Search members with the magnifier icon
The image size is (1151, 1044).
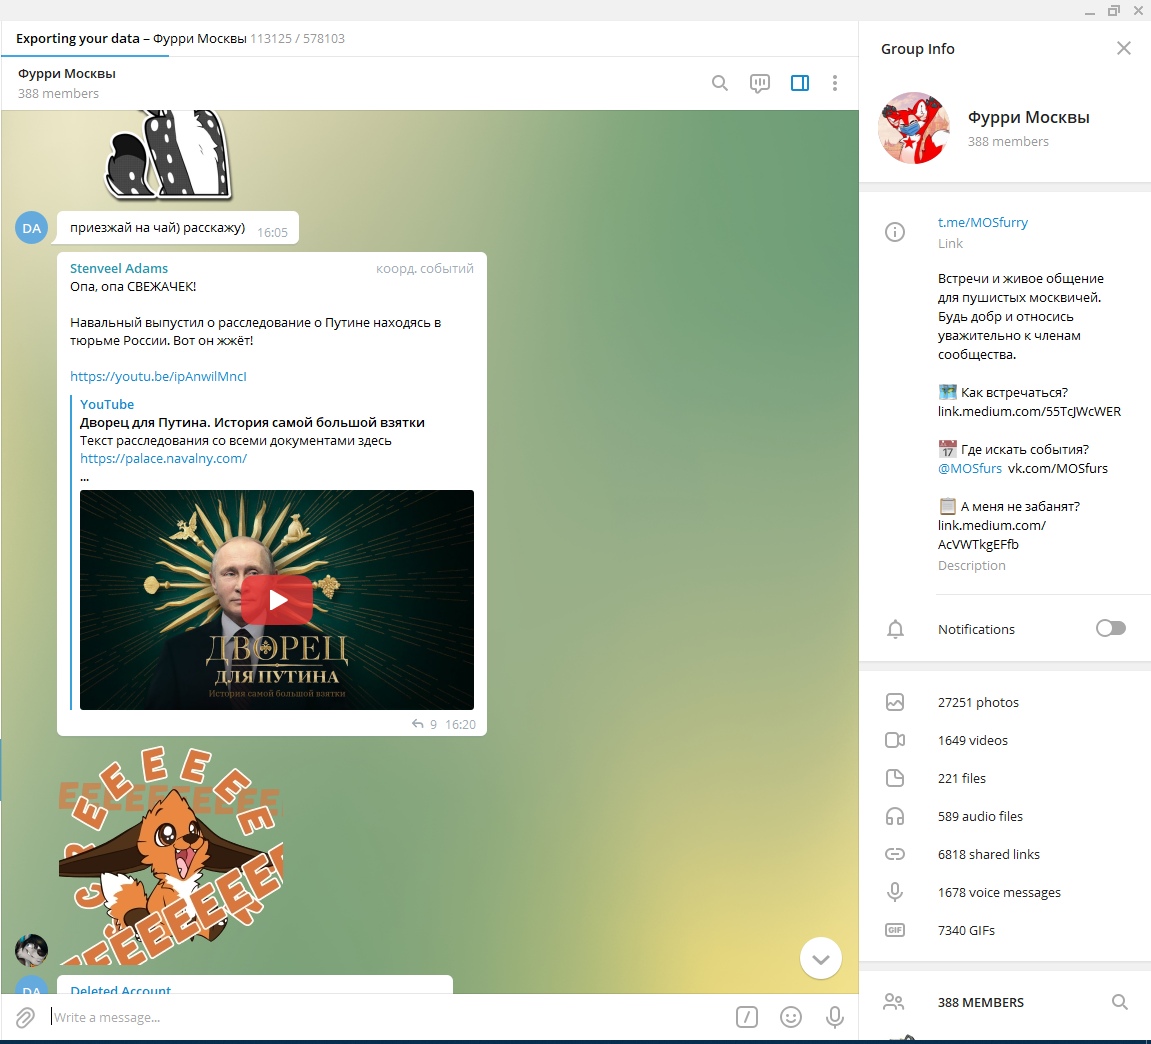(1119, 1002)
